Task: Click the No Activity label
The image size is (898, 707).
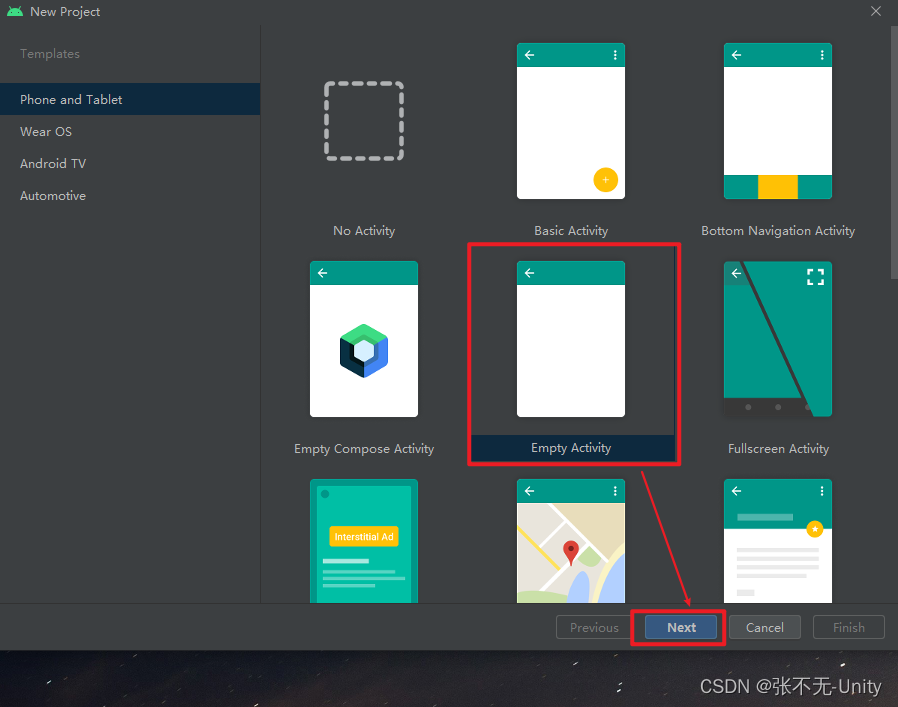Action: coord(364,230)
